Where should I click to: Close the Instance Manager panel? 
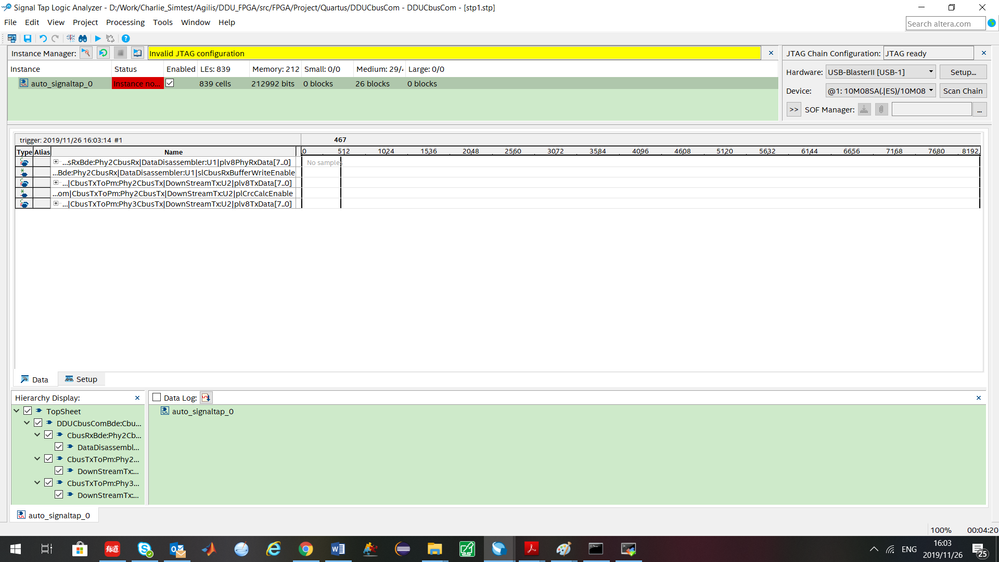pos(771,53)
